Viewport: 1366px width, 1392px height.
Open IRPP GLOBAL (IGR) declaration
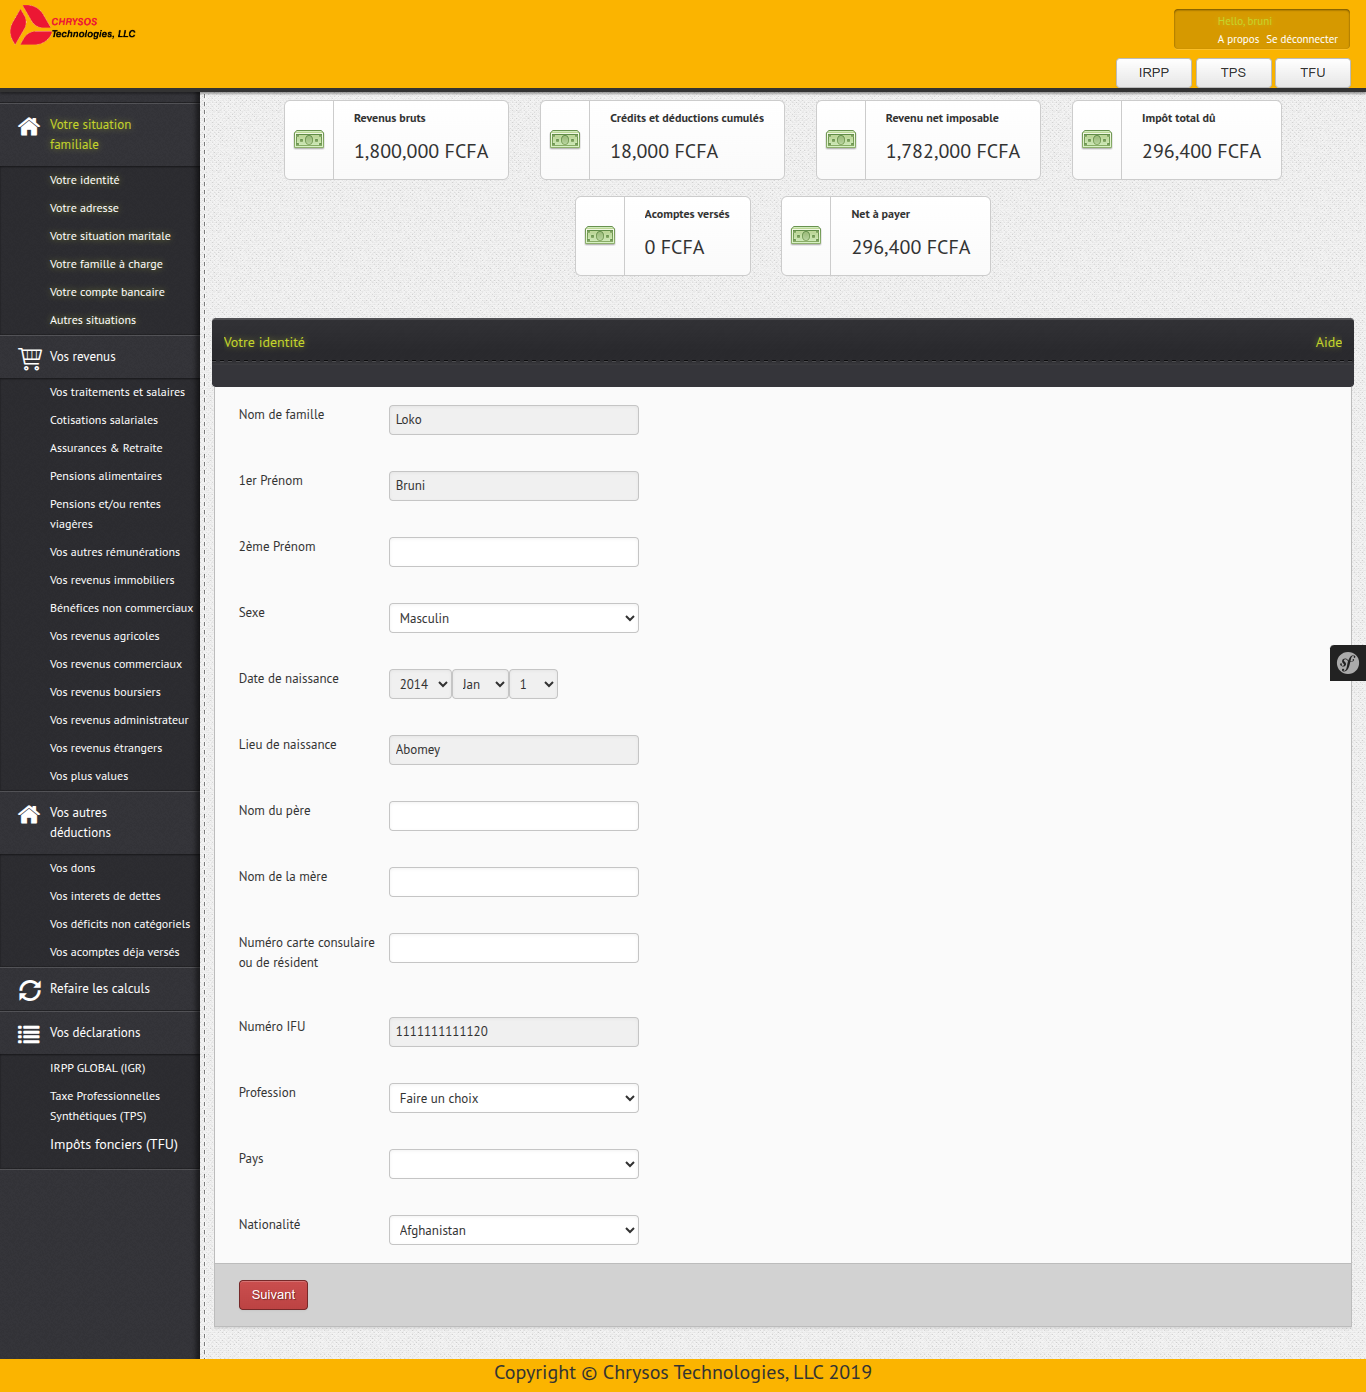(x=98, y=1068)
